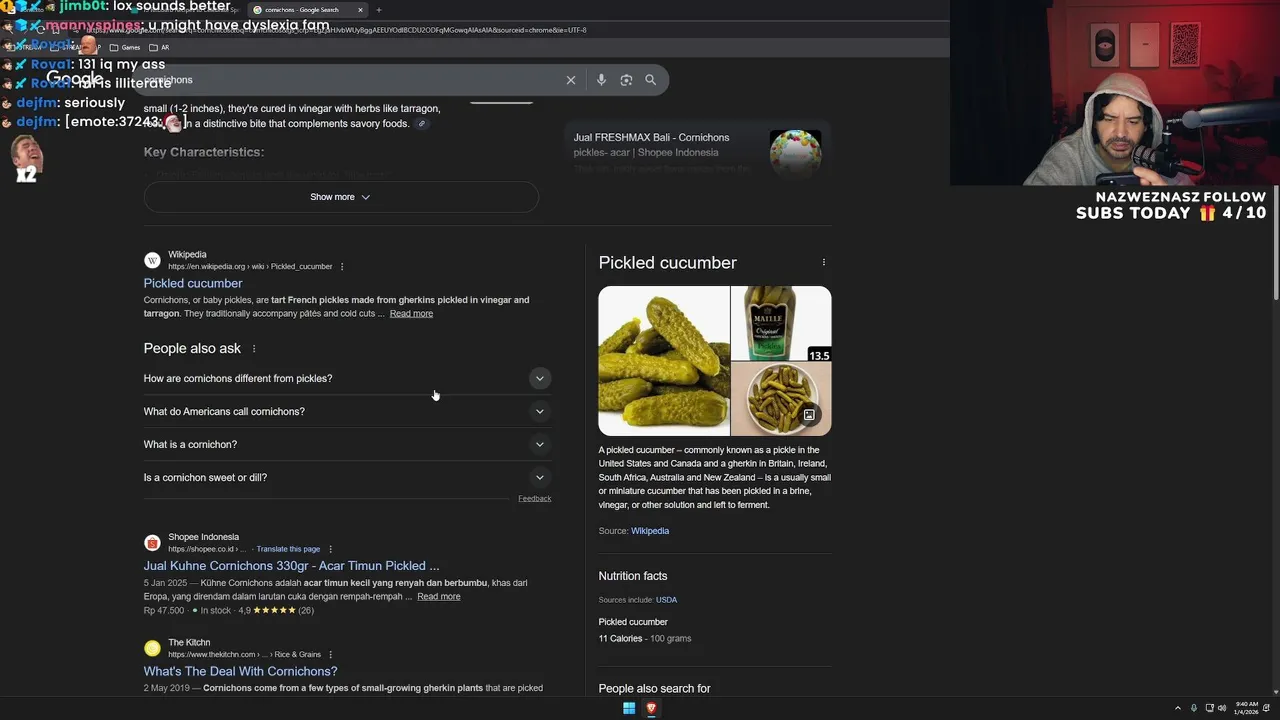Open taskbar microphone indicator
1280x720 pixels.
[1193, 708]
